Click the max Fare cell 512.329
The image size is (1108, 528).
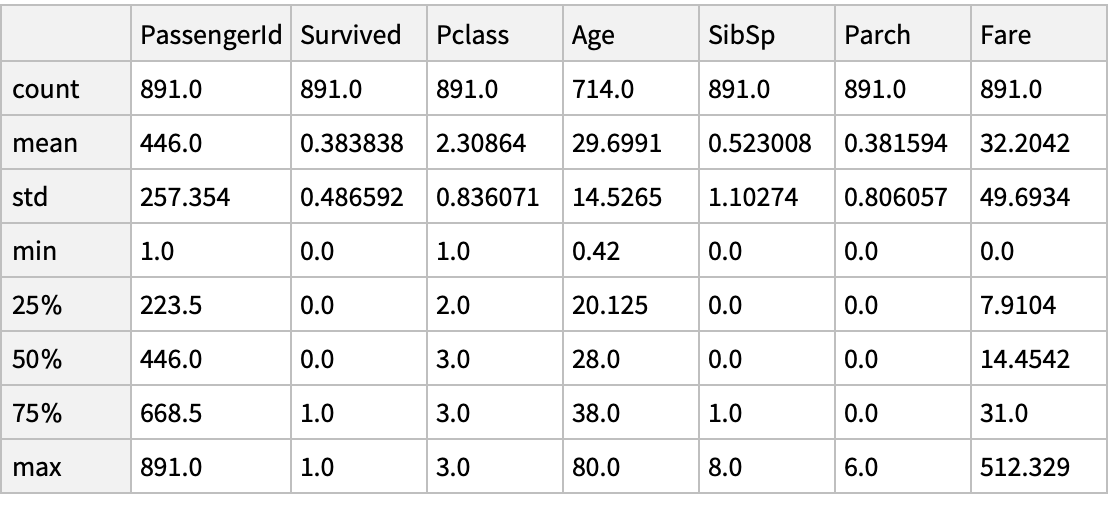pos(1027,467)
